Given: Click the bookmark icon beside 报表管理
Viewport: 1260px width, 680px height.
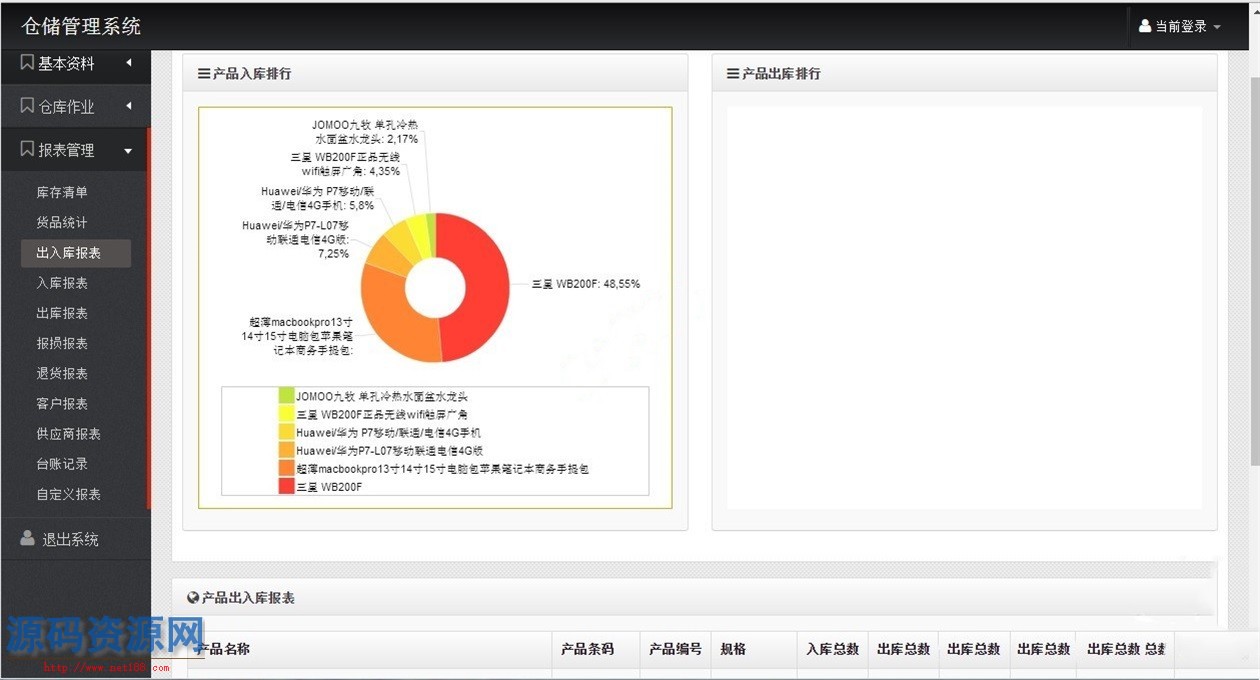Looking at the screenshot, I should 27,149.
